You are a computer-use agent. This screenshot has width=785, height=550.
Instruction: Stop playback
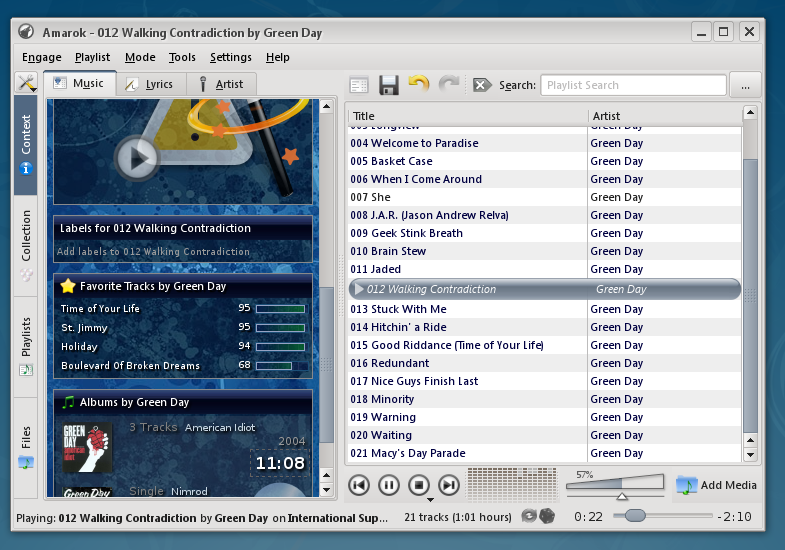pyautogui.click(x=419, y=485)
